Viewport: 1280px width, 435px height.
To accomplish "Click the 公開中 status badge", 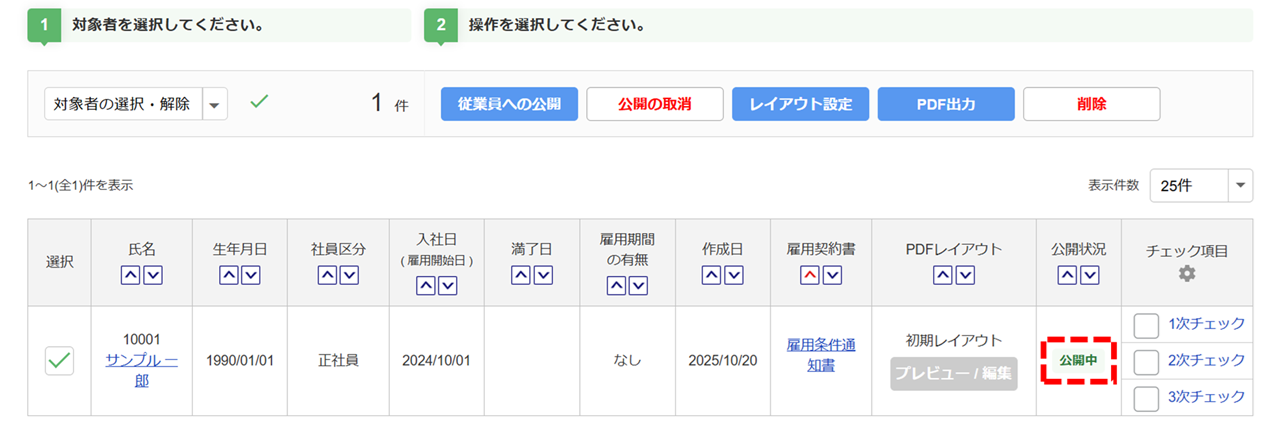I will point(1078,360).
